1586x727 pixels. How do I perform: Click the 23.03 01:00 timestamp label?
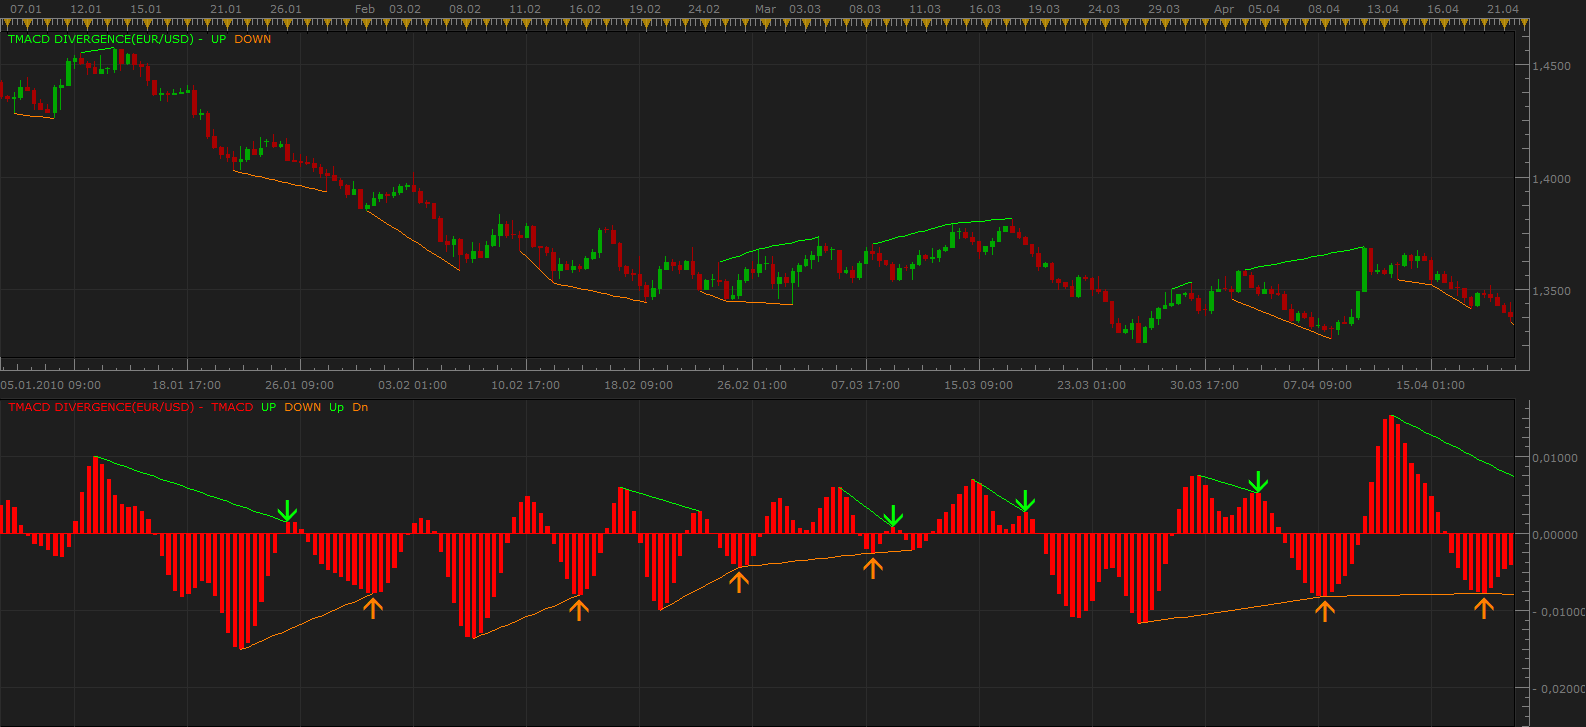pyautogui.click(x=1091, y=385)
